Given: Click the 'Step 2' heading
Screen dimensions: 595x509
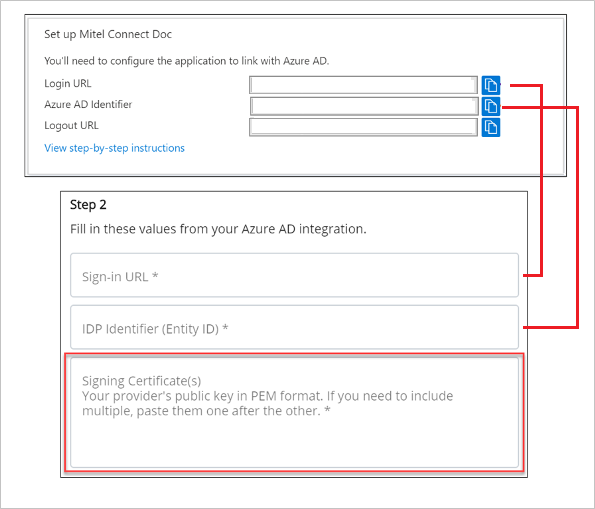Looking at the screenshot, I should pyautogui.click(x=88, y=205).
